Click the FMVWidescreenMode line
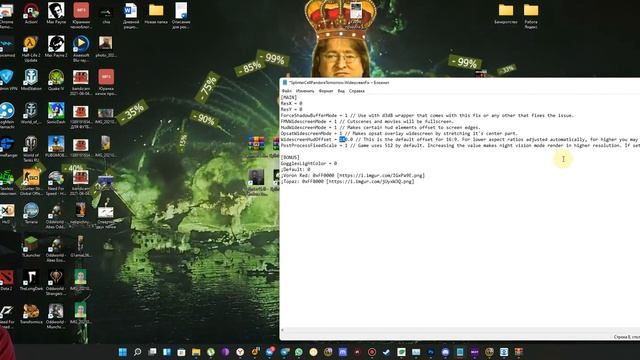 click(x=367, y=122)
